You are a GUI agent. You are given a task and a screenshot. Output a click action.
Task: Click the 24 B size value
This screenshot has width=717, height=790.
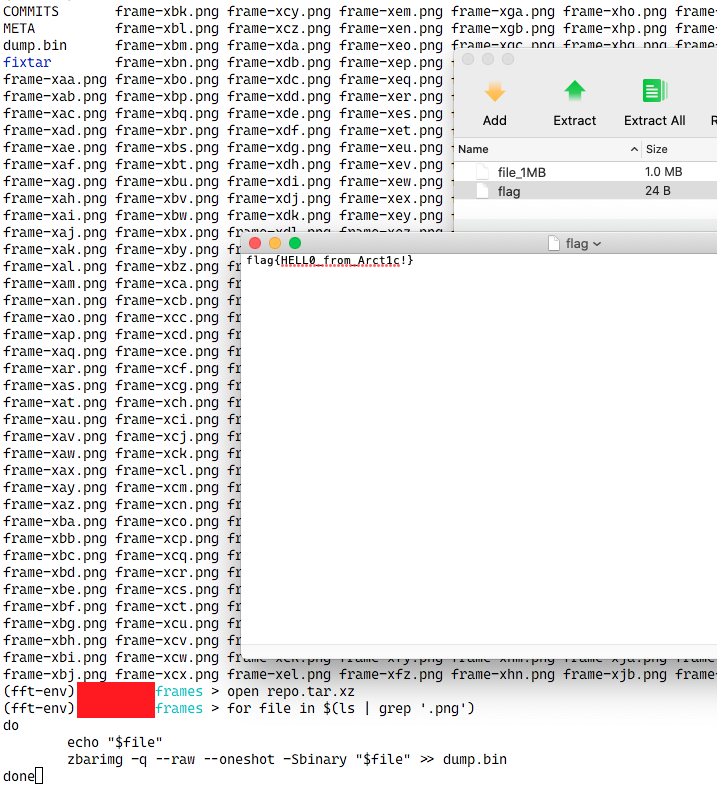coord(657,191)
